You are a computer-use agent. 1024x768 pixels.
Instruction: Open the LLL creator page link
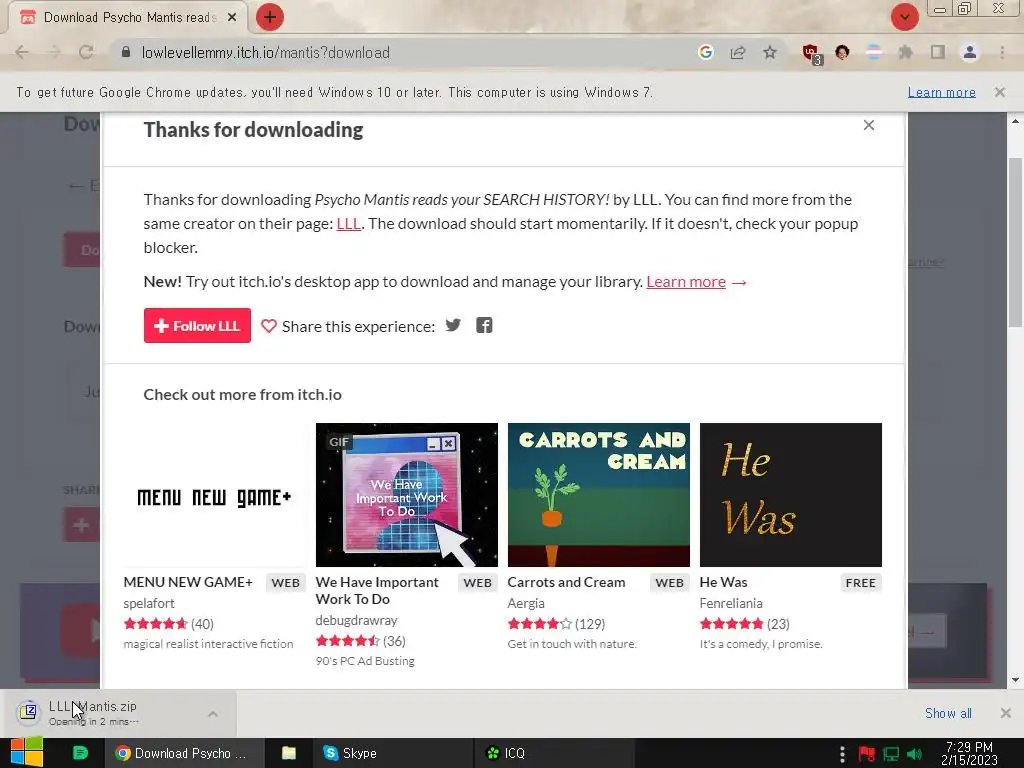[x=349, y=223]
